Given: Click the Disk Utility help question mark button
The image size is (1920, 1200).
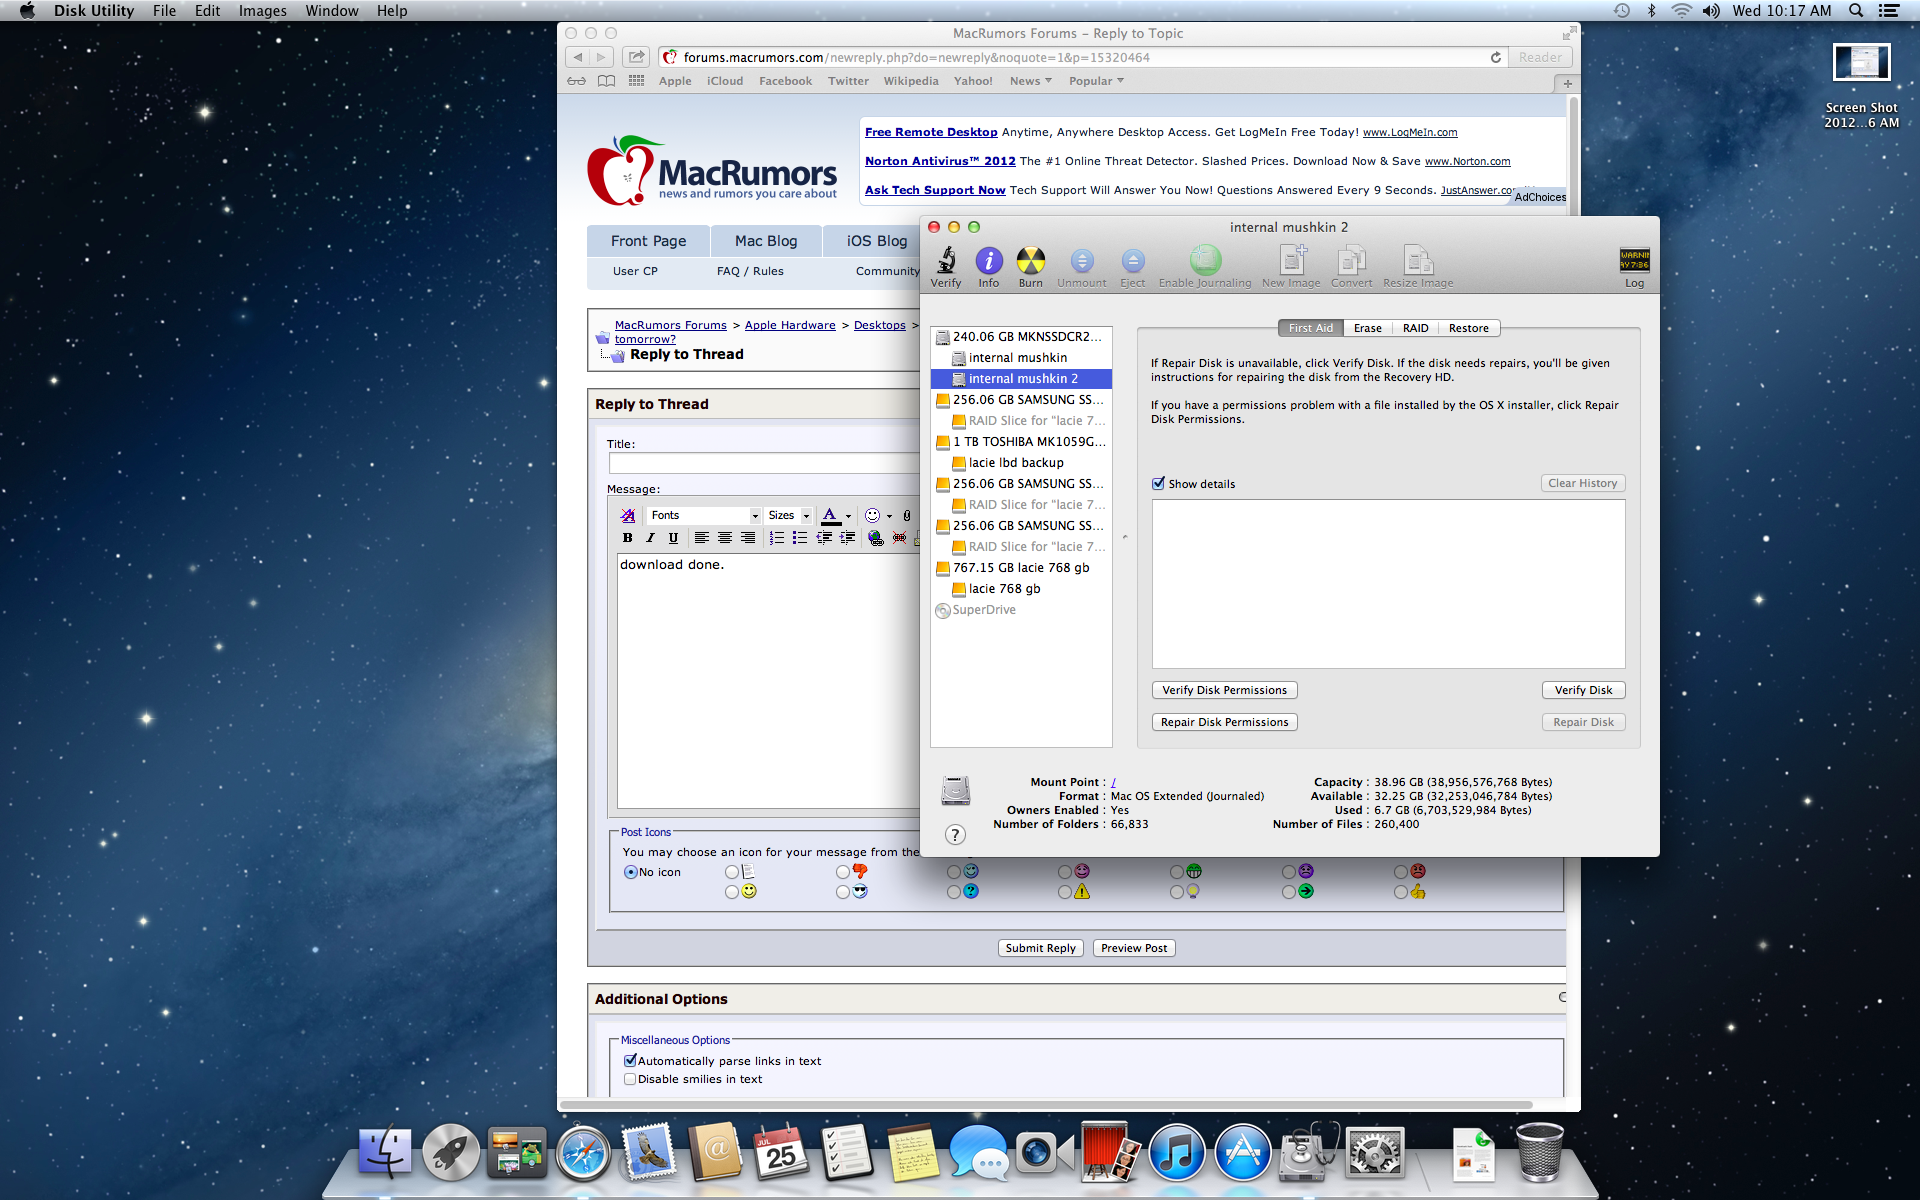Looking at the screenshot, I should pos(955,835).
